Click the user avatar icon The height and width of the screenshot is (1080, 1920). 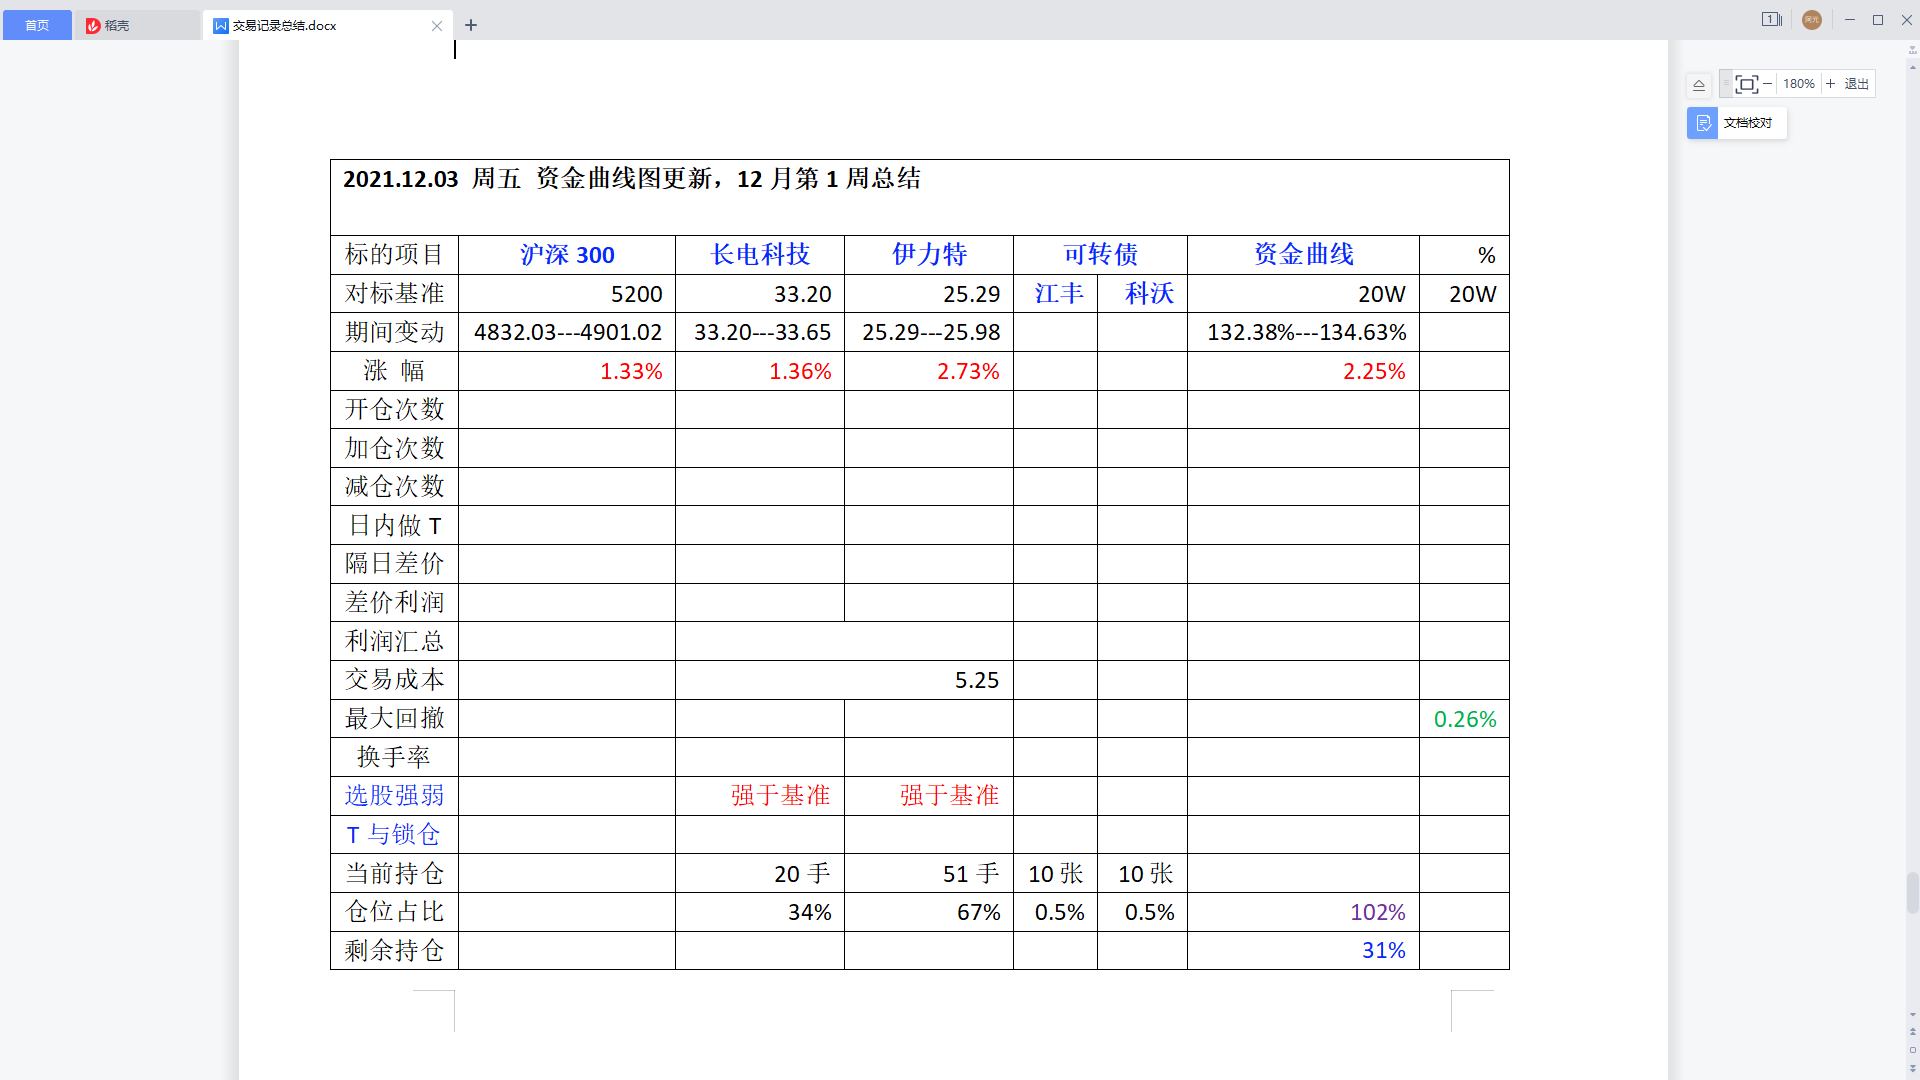(x=1811, y=20)
